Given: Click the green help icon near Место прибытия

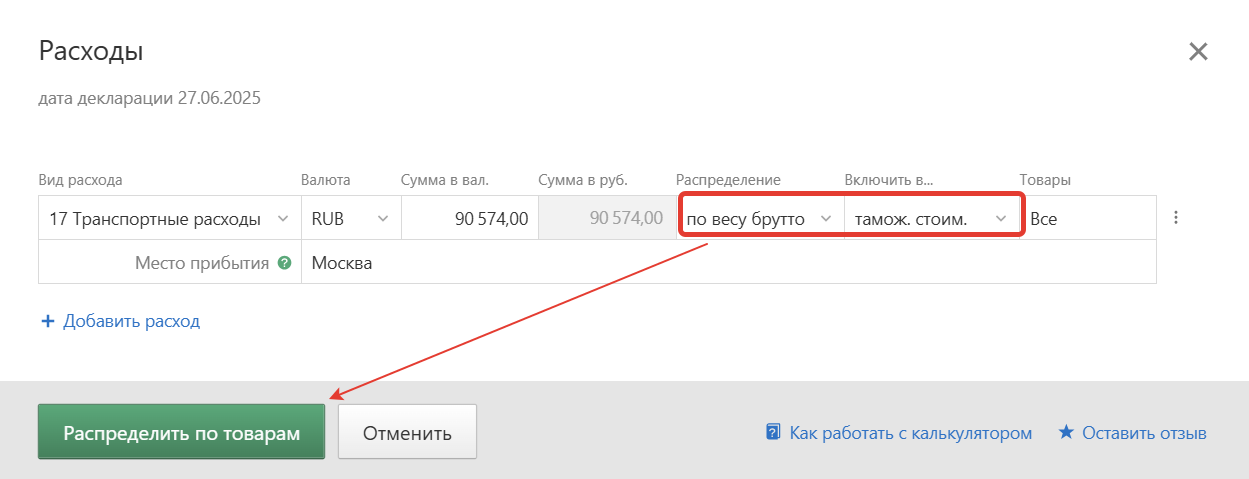Looking at the screenshot, I should 285,263.
